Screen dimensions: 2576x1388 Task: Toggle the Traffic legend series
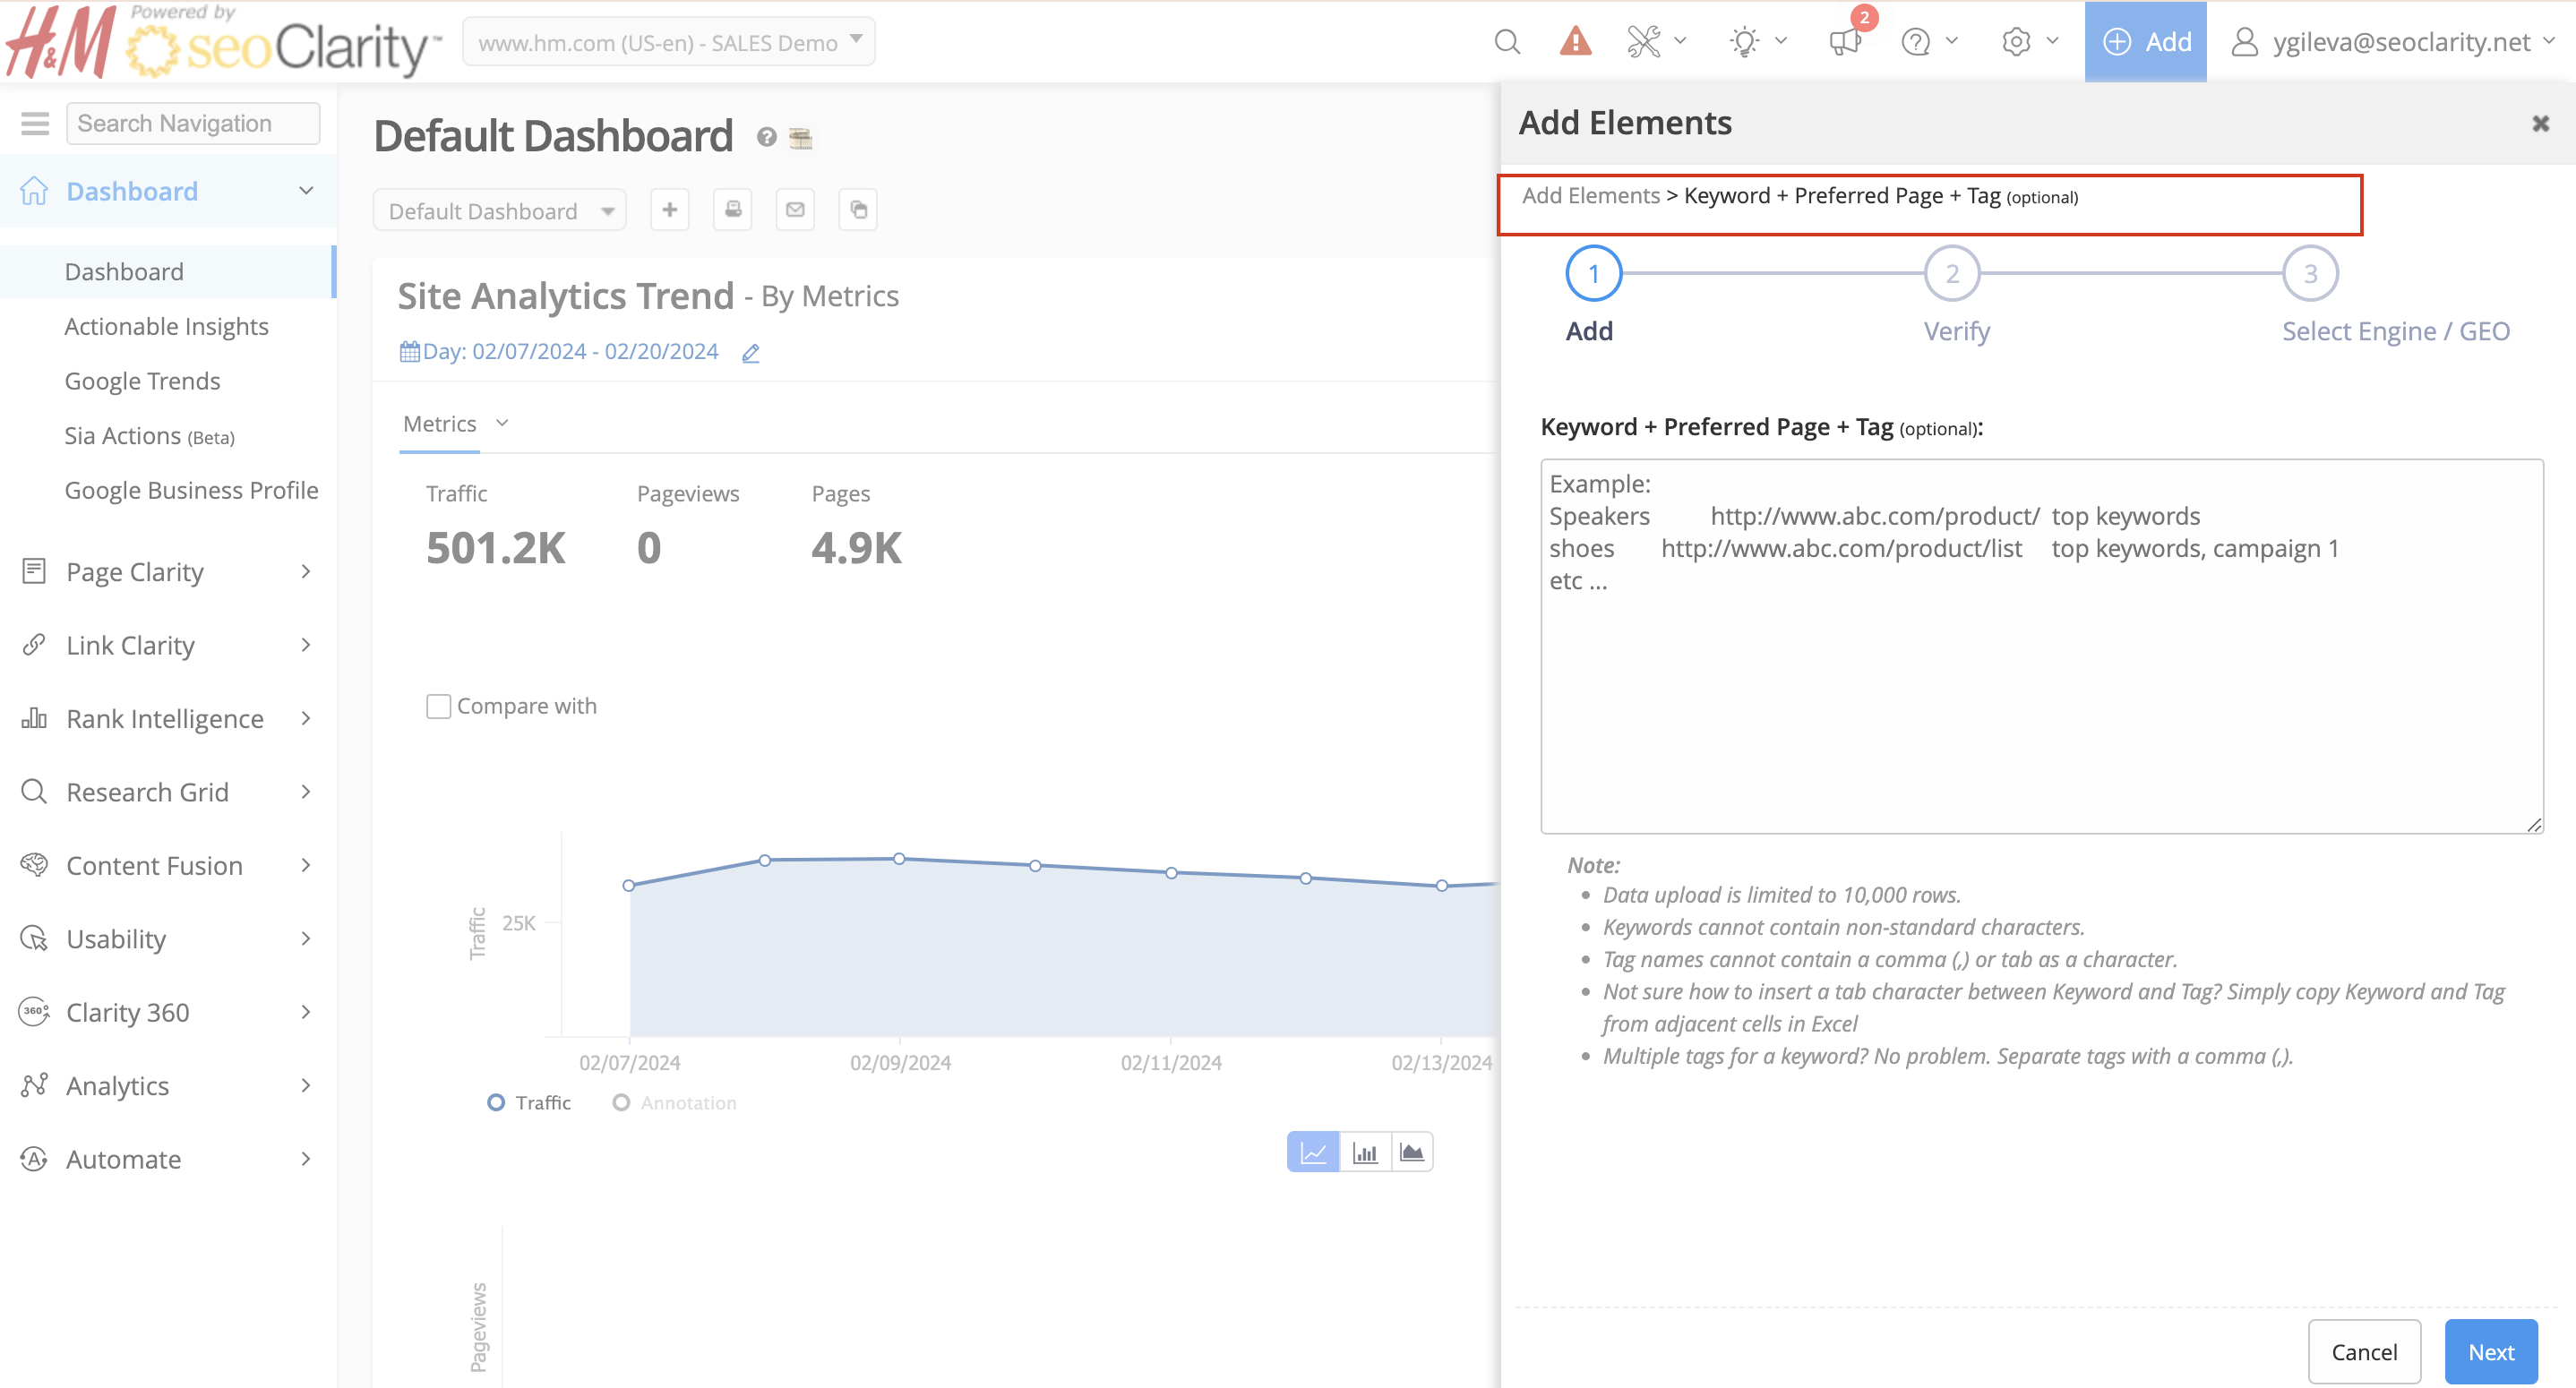pyautogui.click(x=529, y=1103)
